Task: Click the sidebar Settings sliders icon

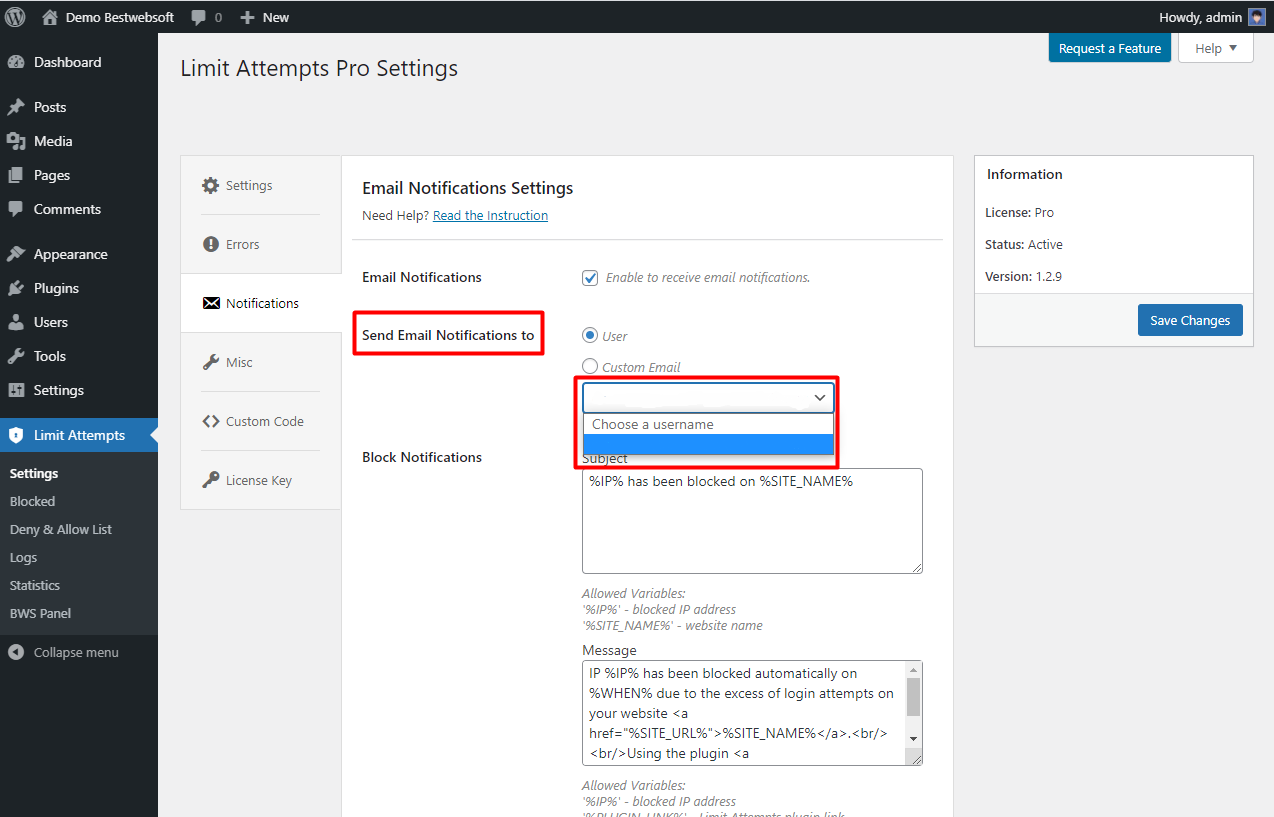Action: (16, 390)
